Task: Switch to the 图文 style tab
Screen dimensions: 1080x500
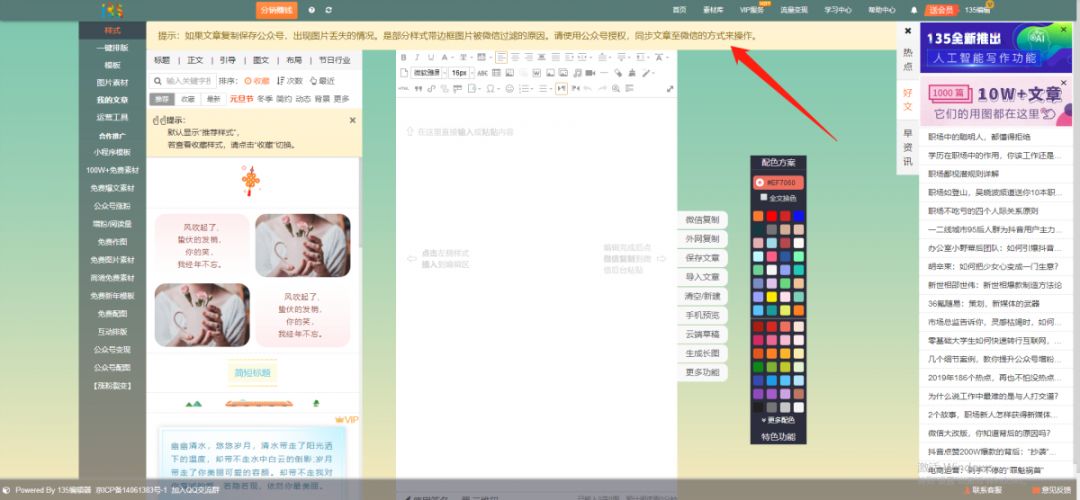Action: point(261,60)
